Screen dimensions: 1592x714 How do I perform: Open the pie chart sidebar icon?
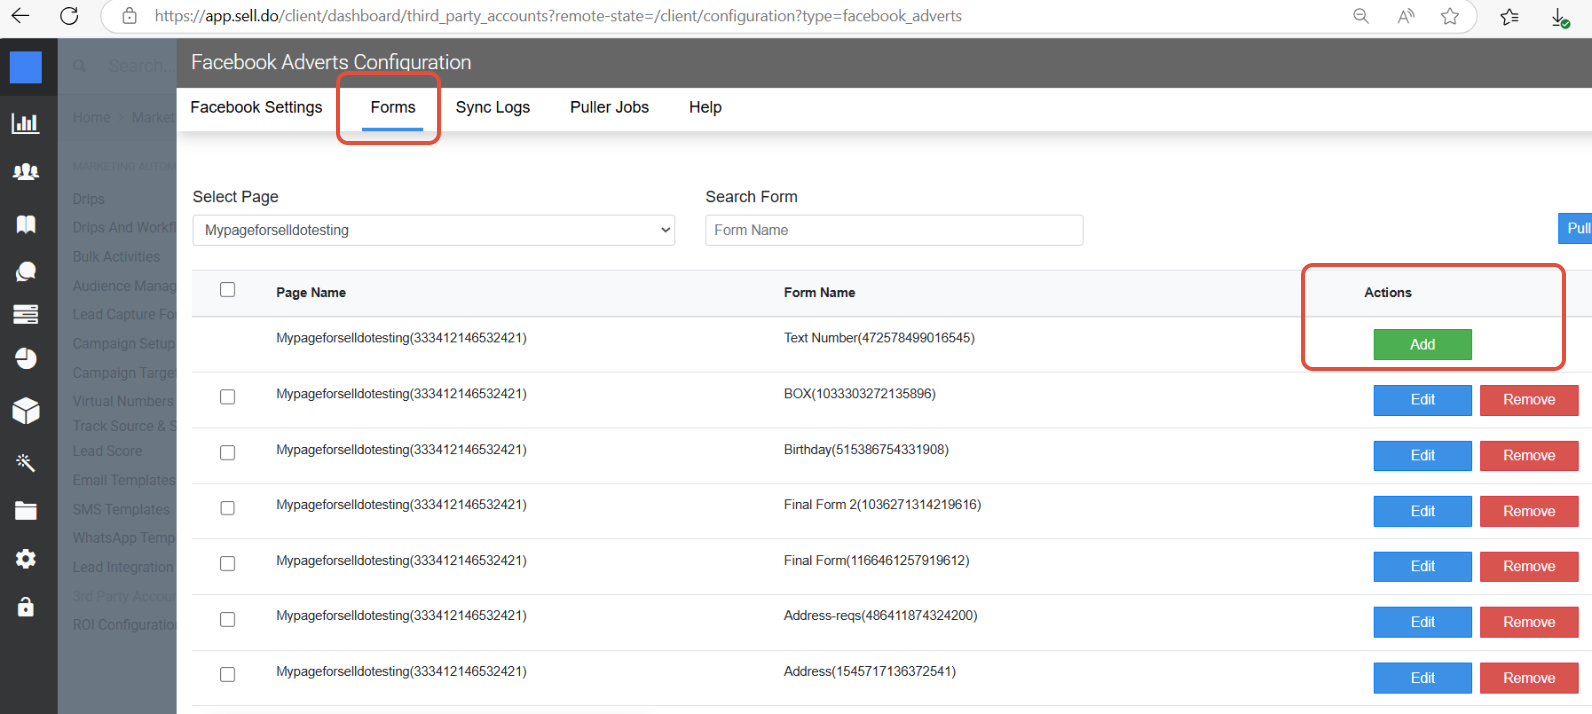(26, 359)
